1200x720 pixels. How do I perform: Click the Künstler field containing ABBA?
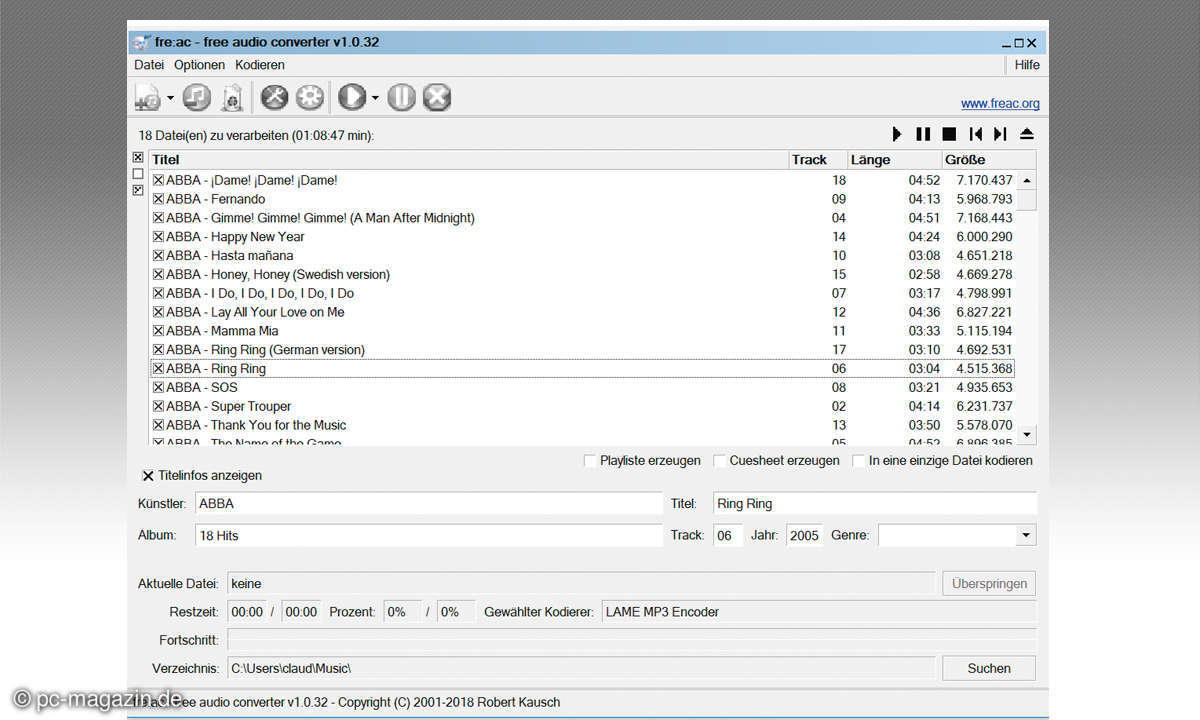click(428, 503)
